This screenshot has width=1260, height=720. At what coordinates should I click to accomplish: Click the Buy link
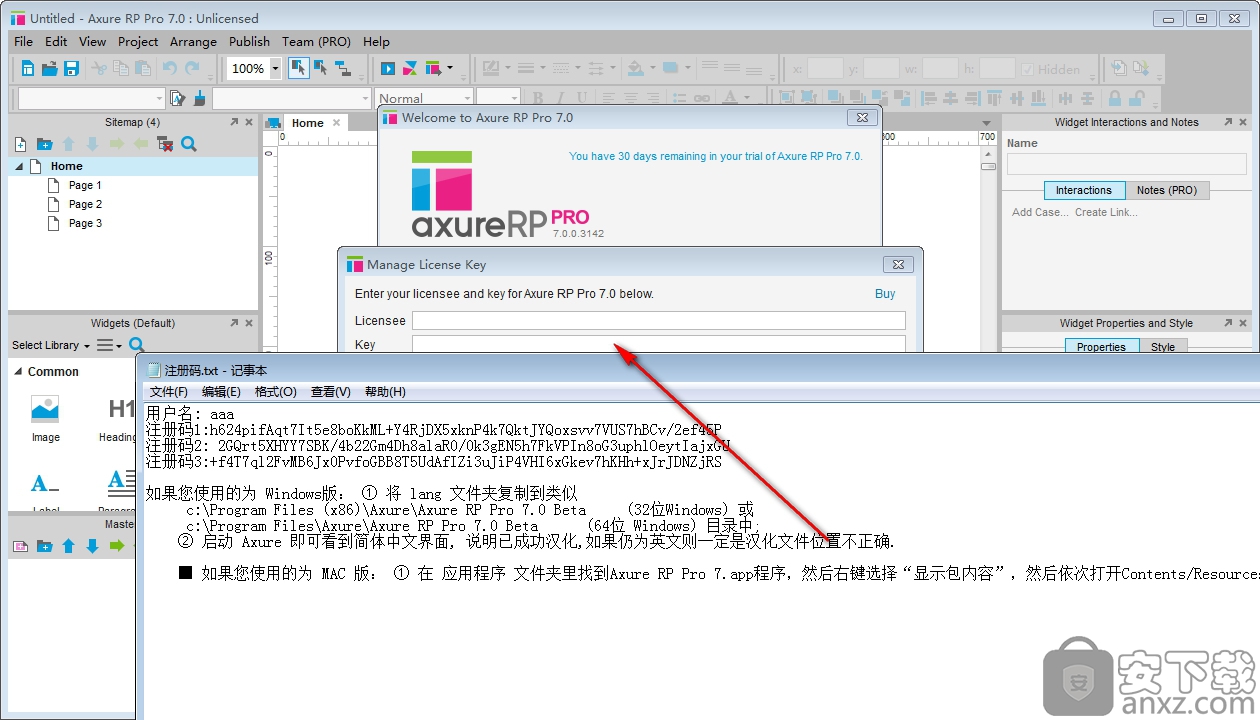[x=885, y=294]
